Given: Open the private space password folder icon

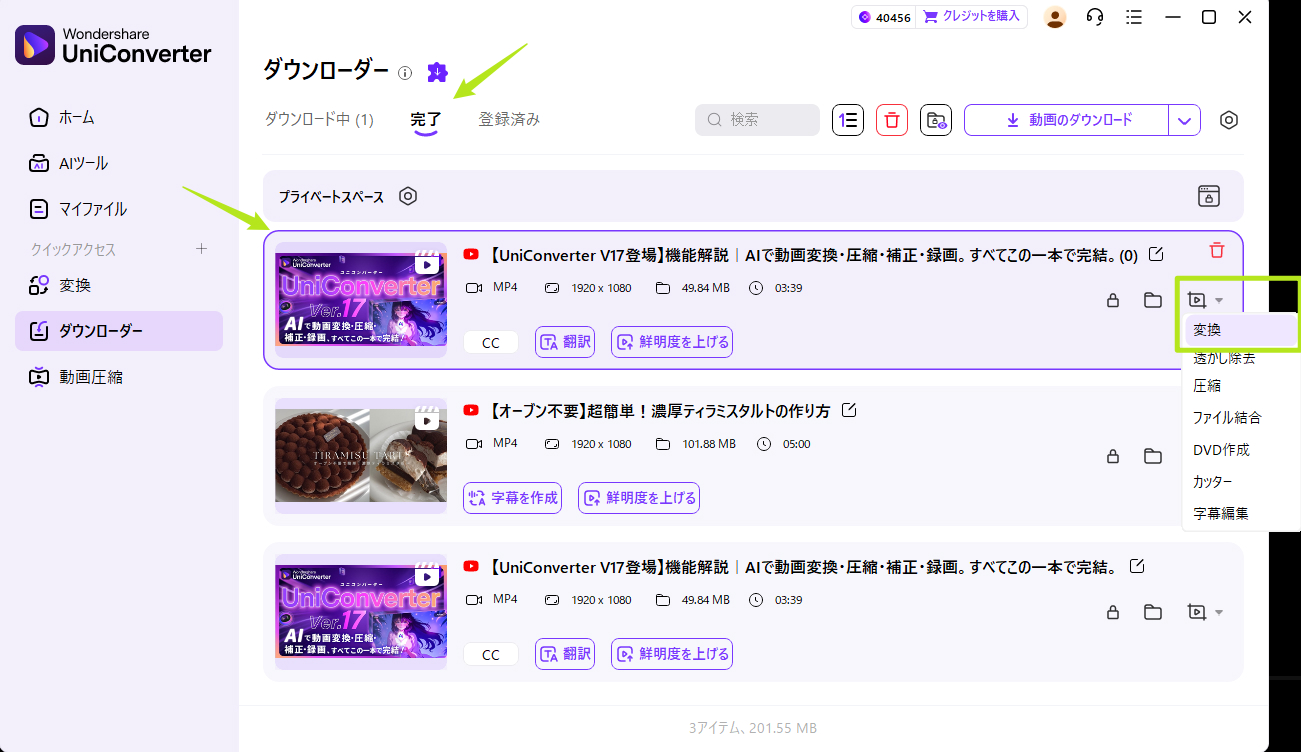Looking at the screenshot, I should point(1208,196).
